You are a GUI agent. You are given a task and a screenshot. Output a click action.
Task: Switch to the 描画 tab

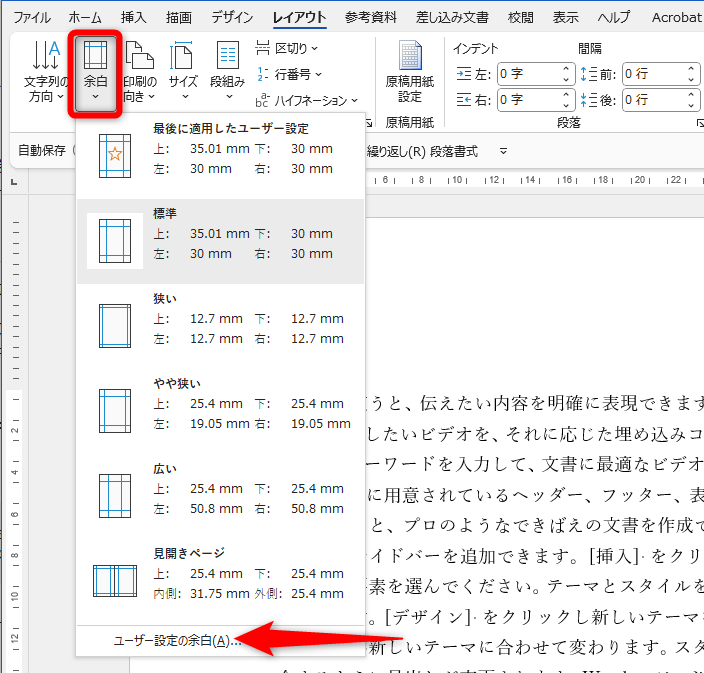coord(178,18)
